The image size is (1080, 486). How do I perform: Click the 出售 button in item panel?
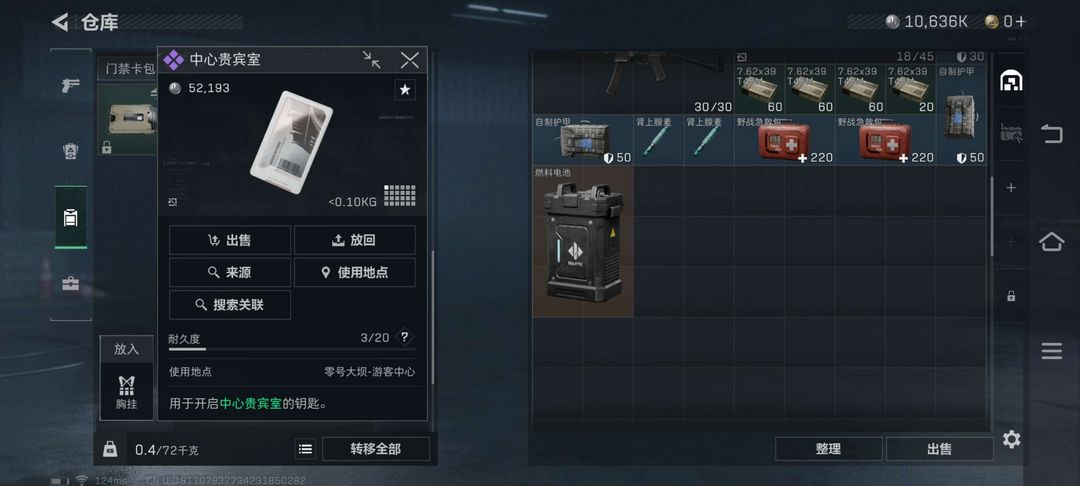coord(230,240)
